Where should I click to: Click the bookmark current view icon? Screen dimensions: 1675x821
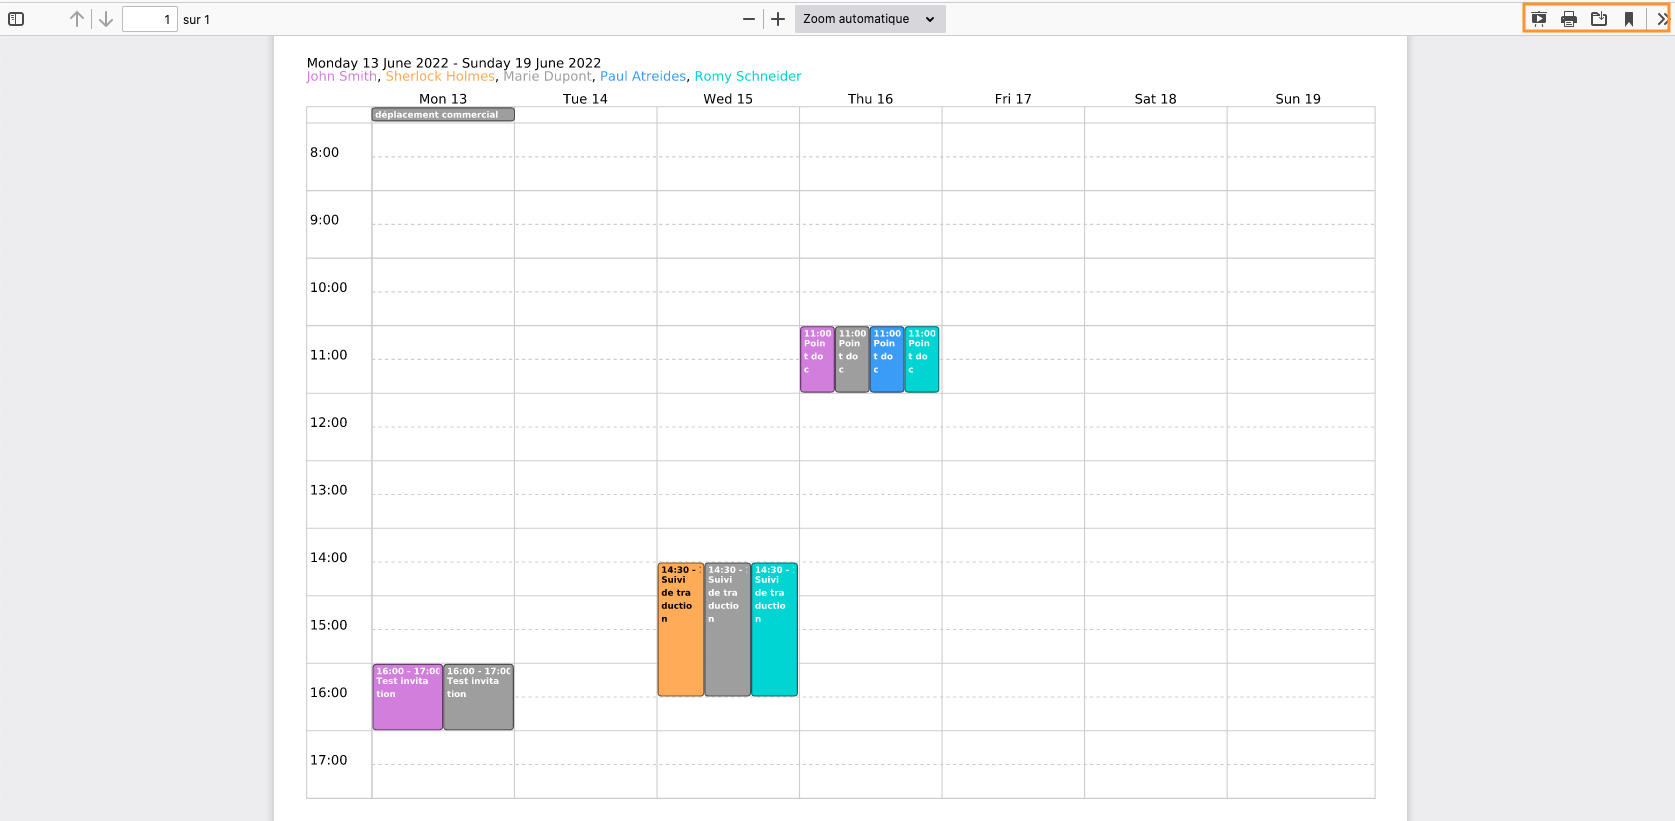(x=1629, y=19)
